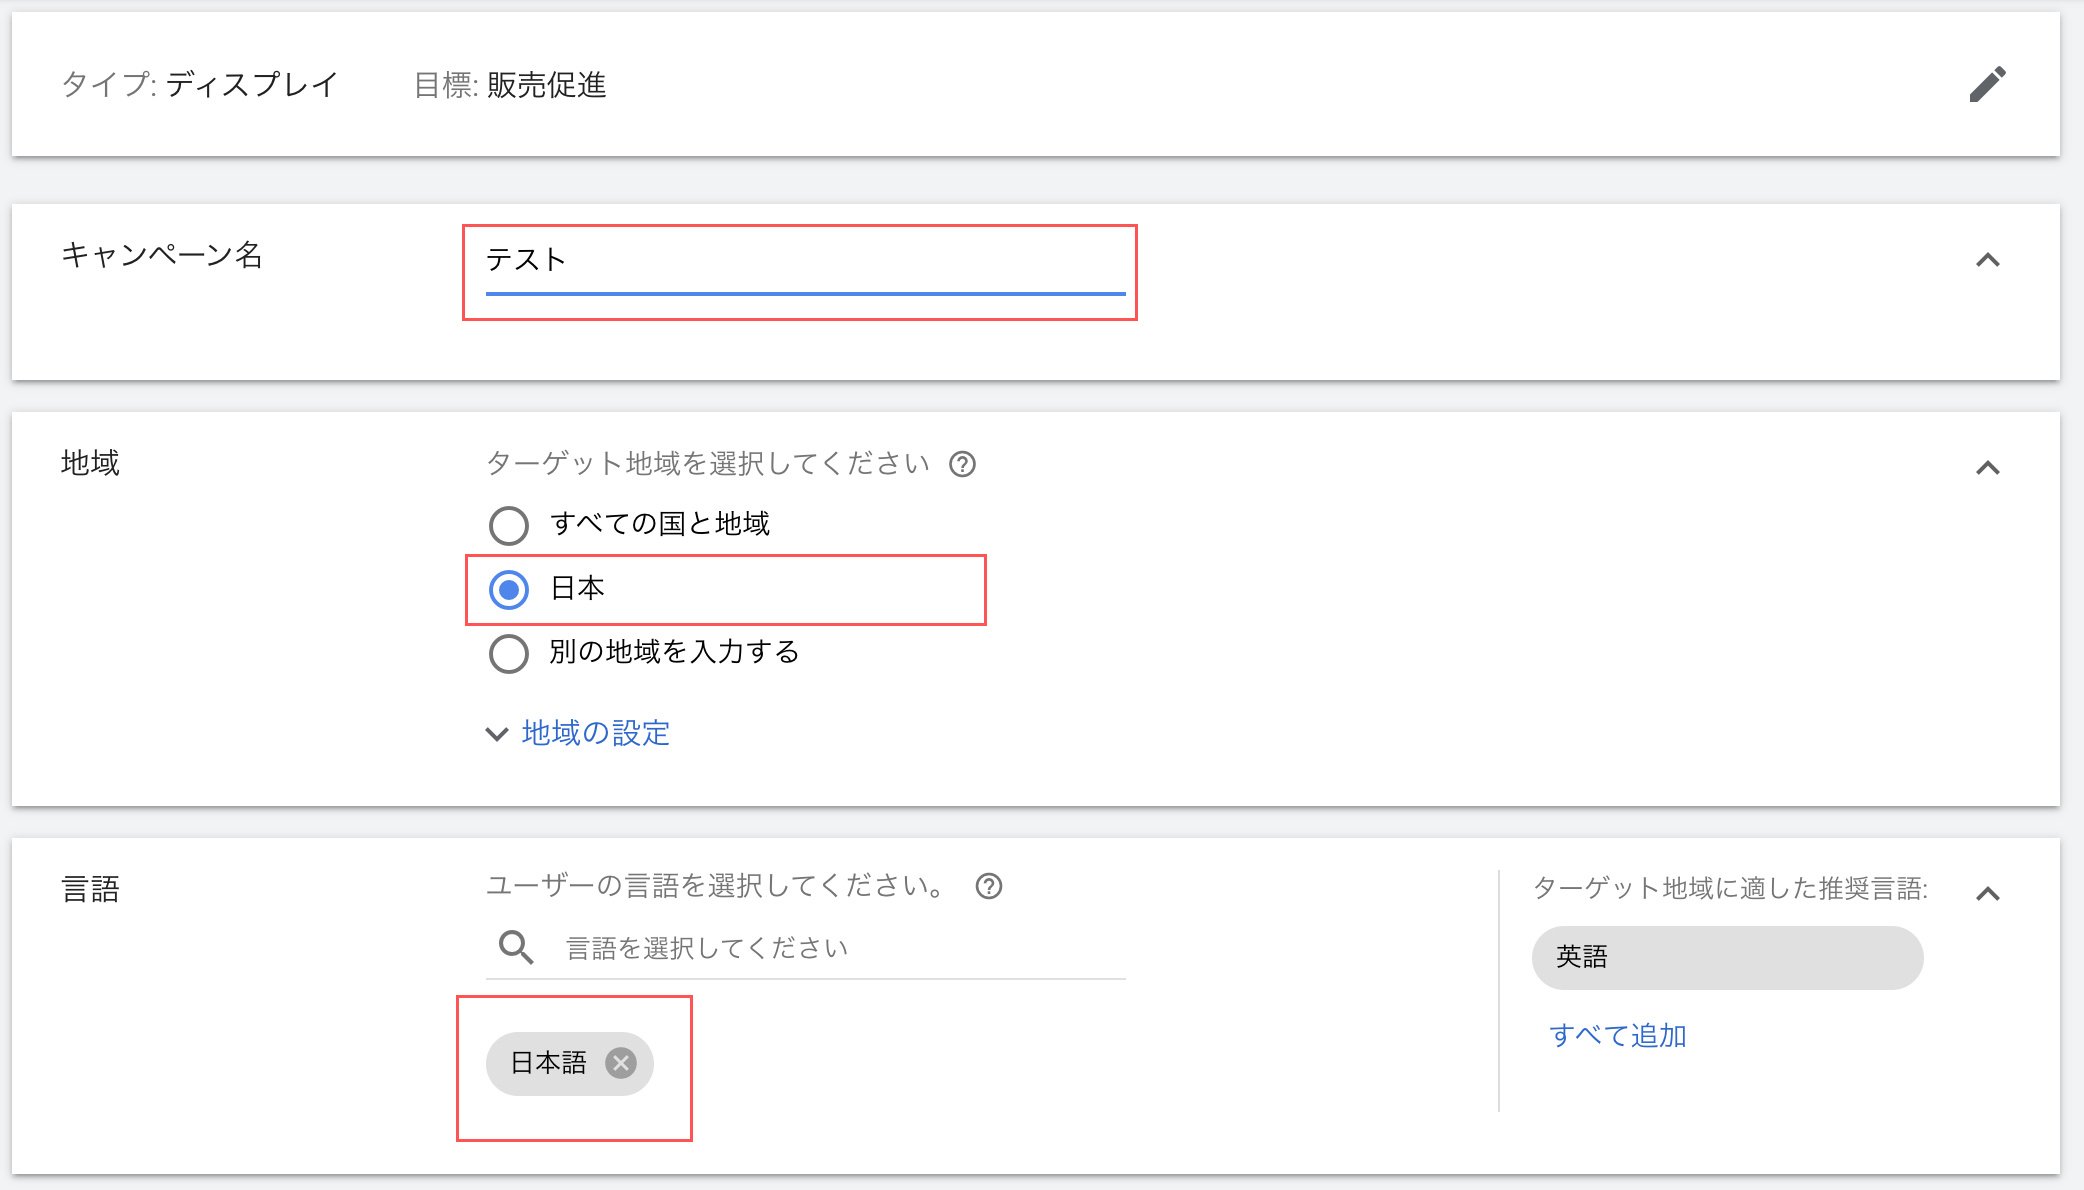The width and height of the screenshot is (2084, 1190).
Task: Collapse the 言語 section chevron
Action: 1987,894
